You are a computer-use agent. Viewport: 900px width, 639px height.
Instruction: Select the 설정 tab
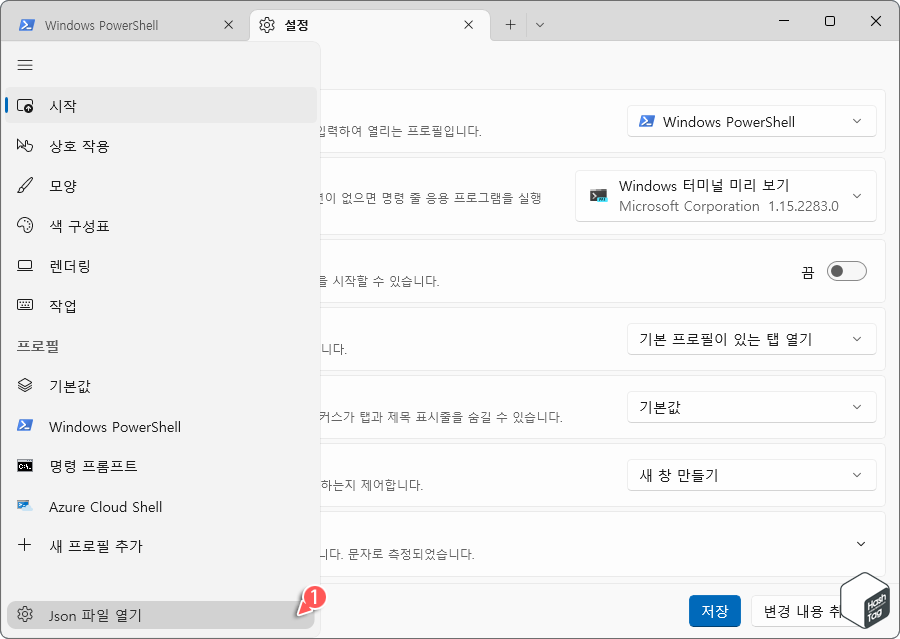370,25
